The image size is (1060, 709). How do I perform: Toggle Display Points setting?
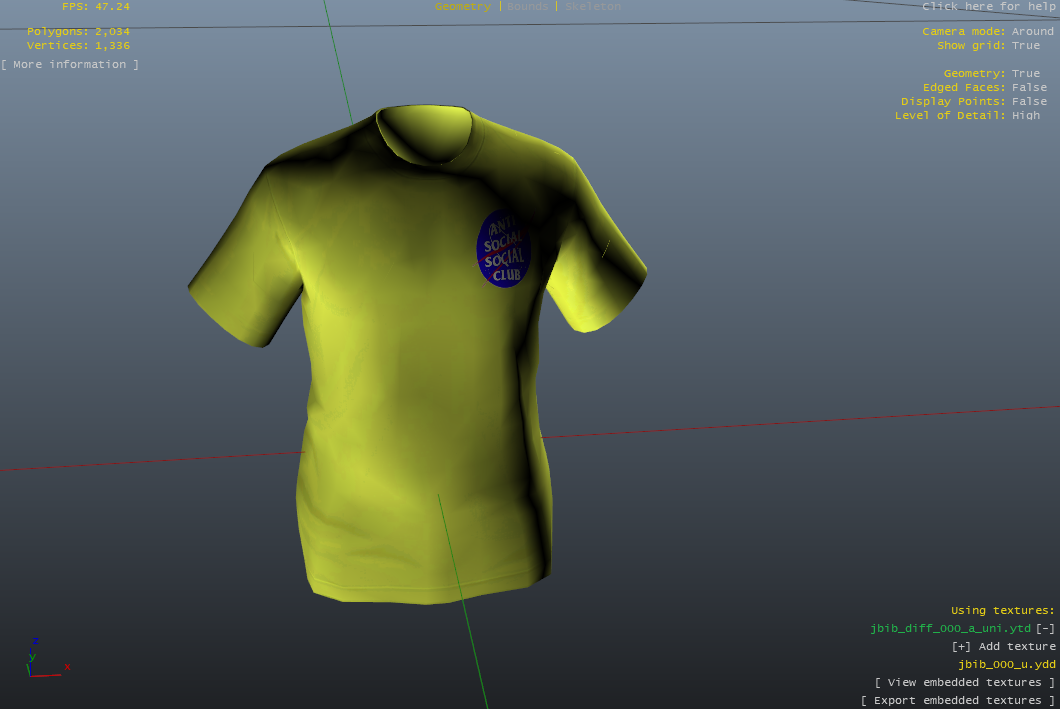[1029, 101]
